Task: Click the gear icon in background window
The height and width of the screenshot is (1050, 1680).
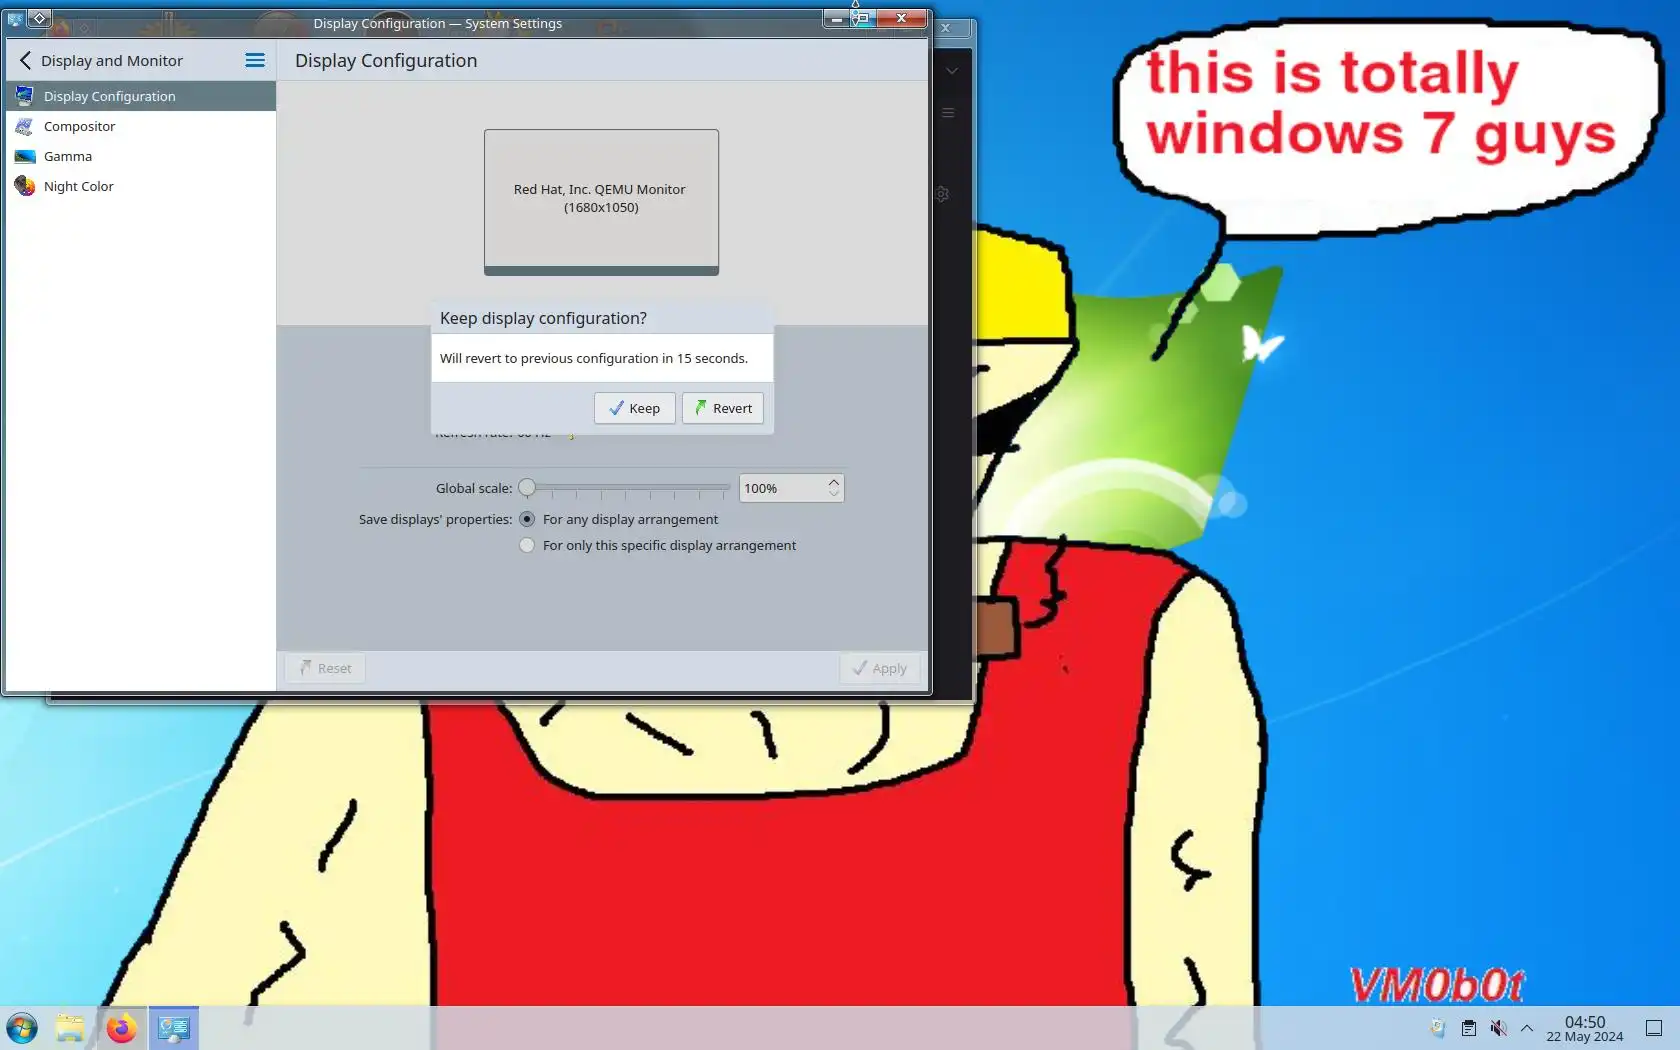Action: pos(942,194)
